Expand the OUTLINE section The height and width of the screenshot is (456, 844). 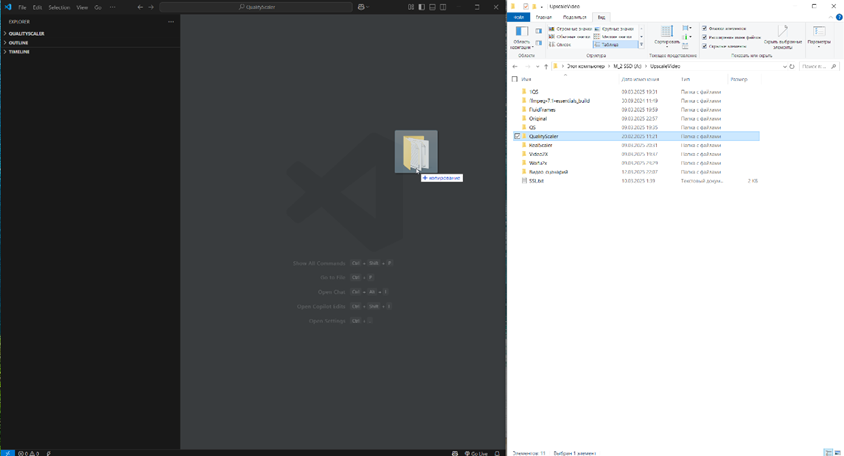tap(90, 43)
